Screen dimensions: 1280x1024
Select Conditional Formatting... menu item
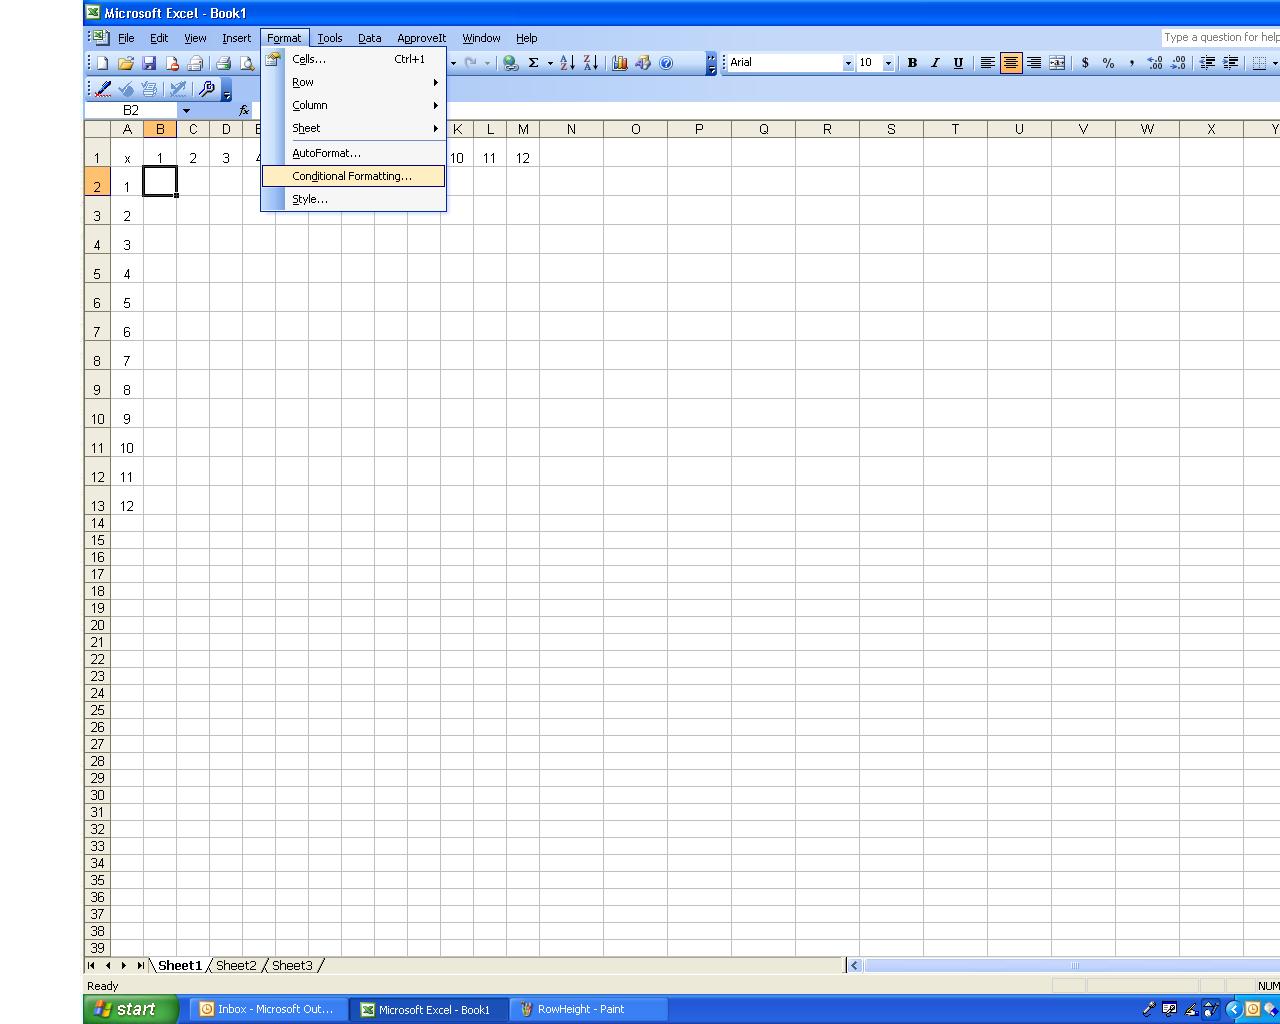pos(353,176)
